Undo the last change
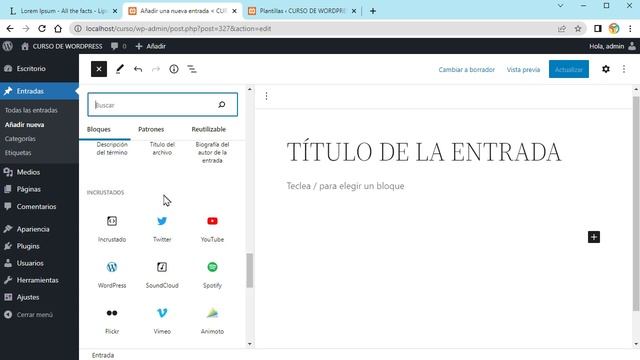640x360 pixels. point(138,69)
